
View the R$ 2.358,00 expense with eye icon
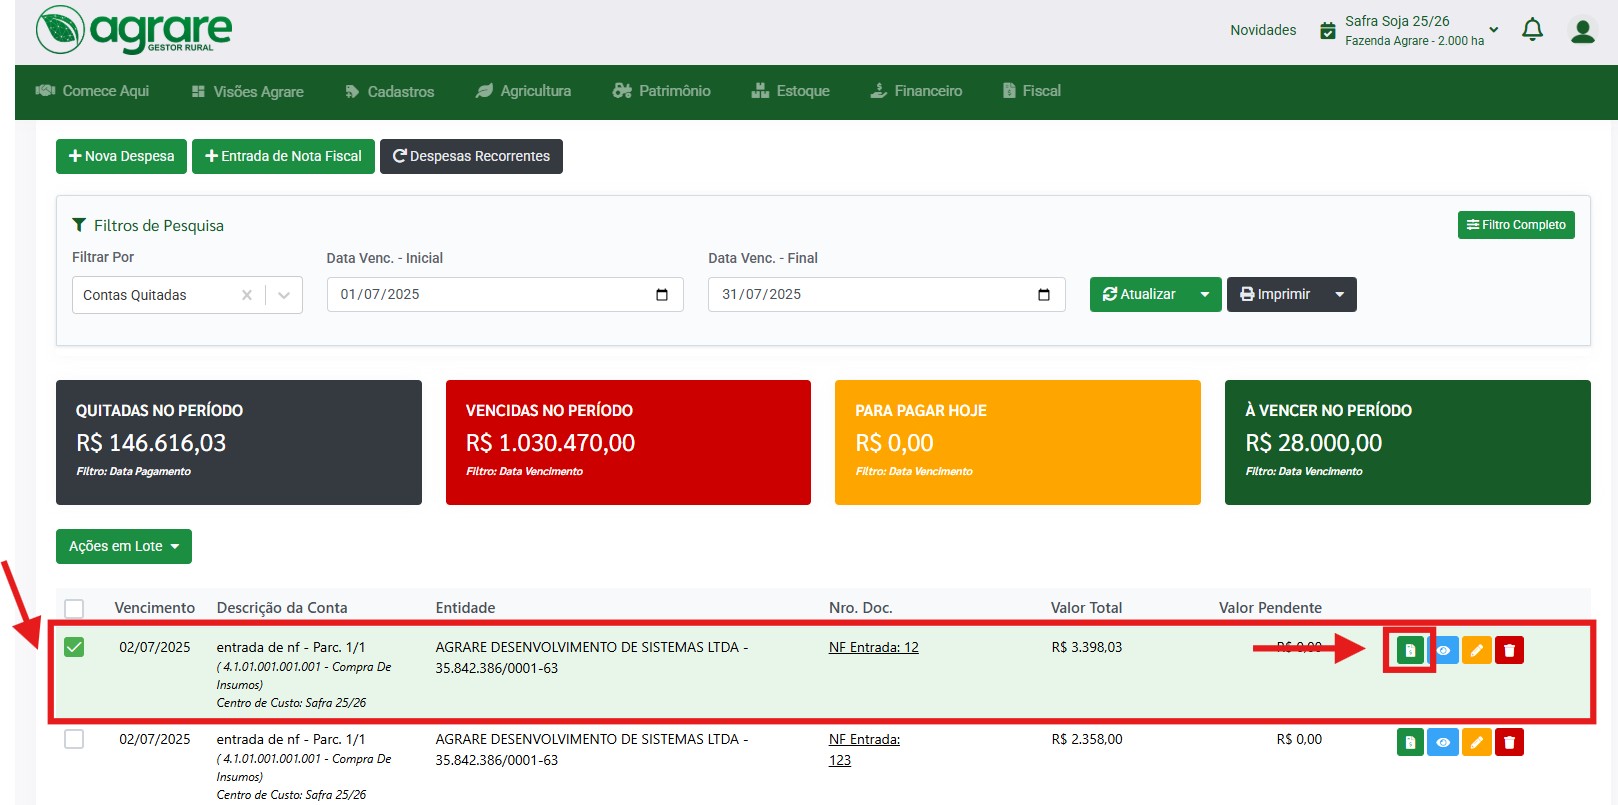coord(1443,742)
